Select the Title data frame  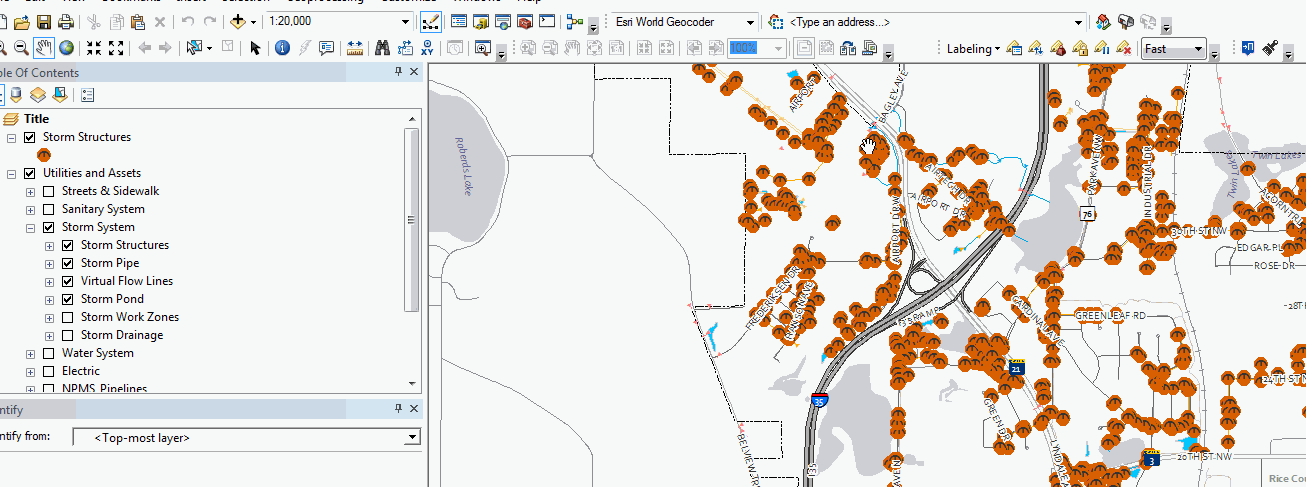point(36,119)
